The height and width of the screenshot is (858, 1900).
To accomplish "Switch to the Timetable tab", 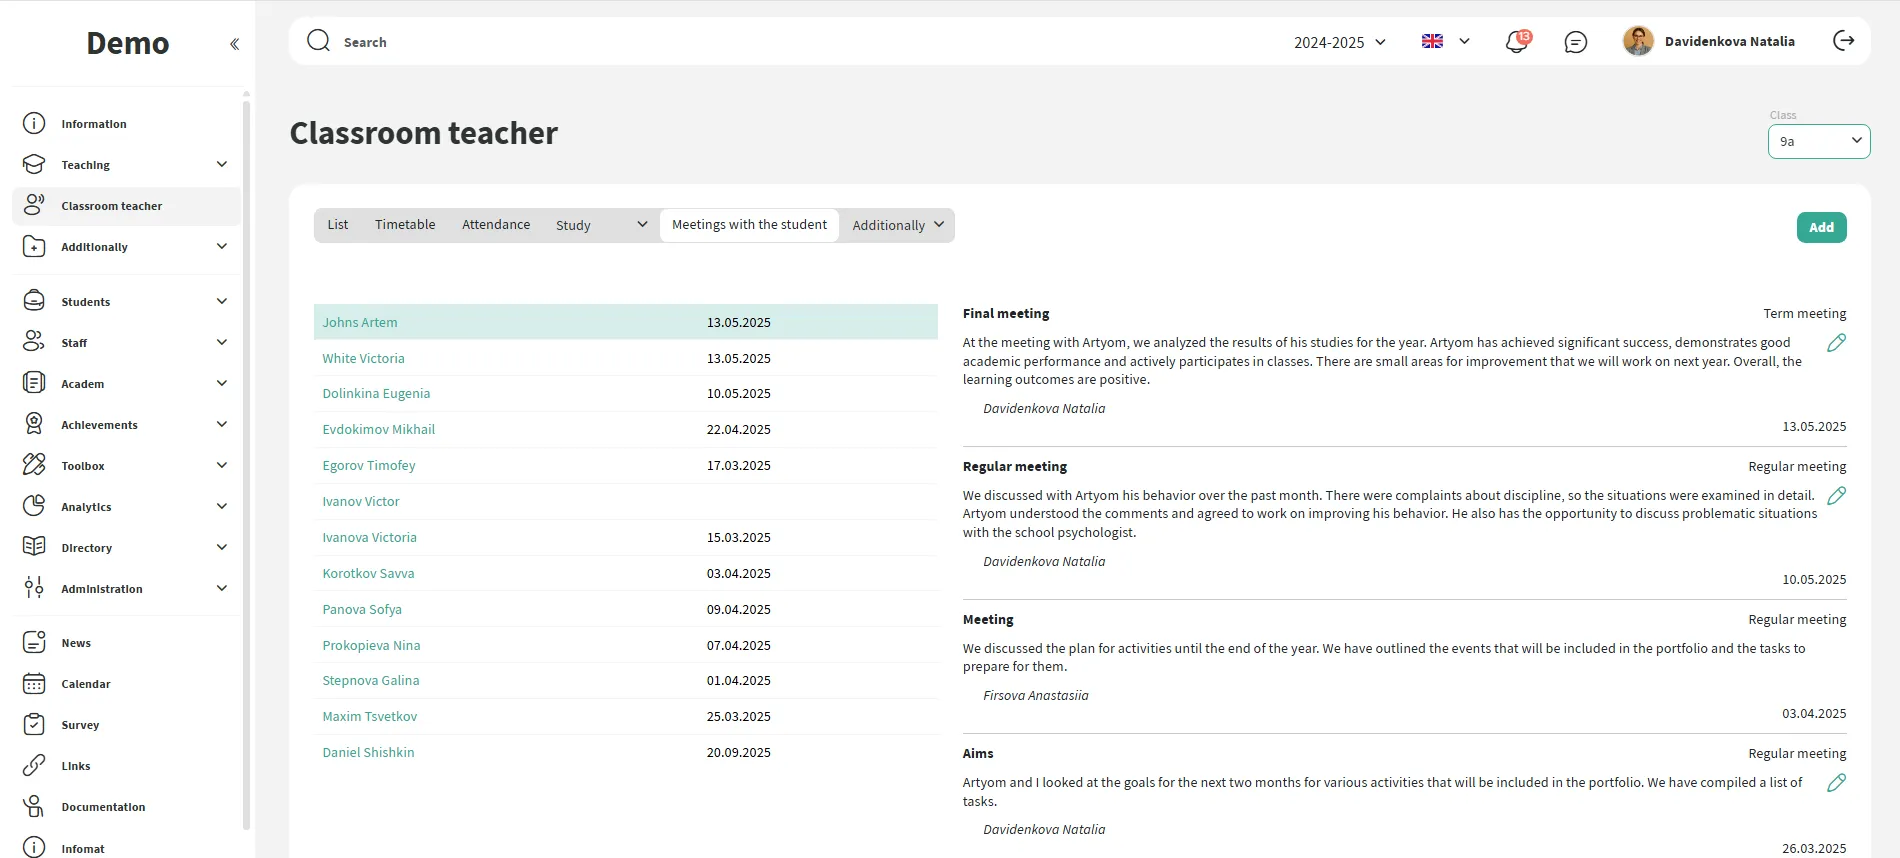I will (x=405, y=225).
